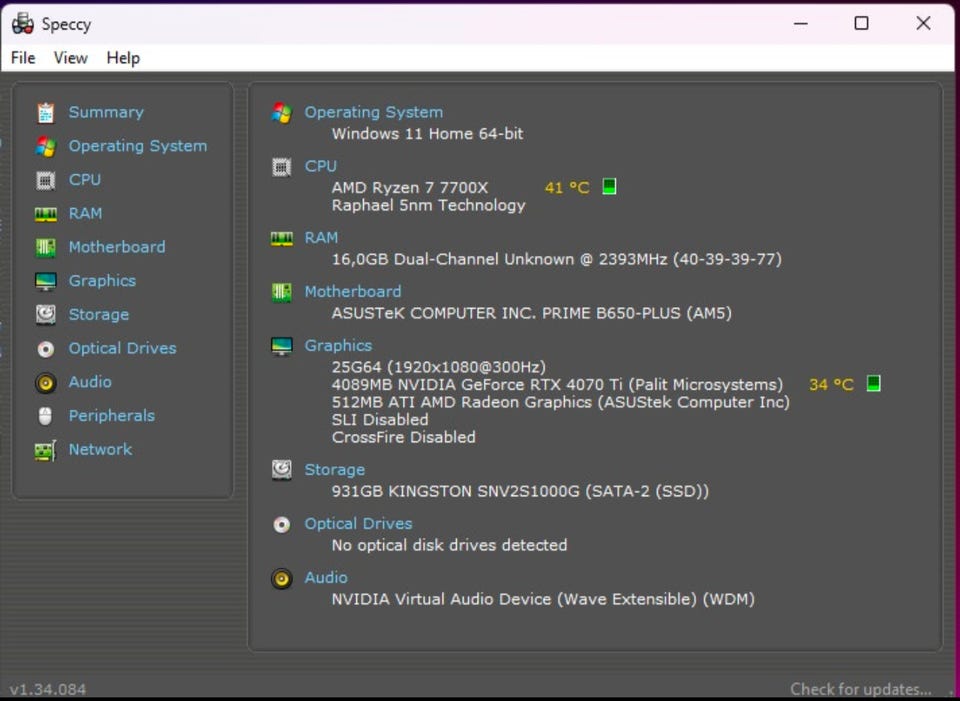Select Optical Drives in the sidebar
The height and width of the screenshot is (701, 960).
click(x=122, y=348)
